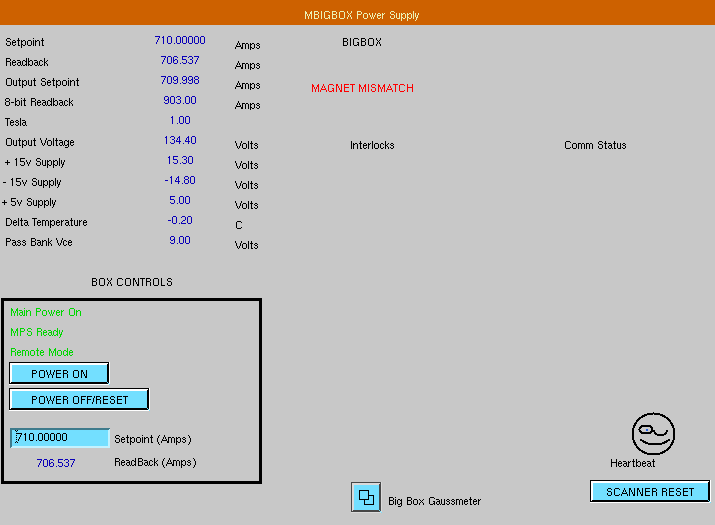The image size is (715, 525).
Task: Click the -15v Supply value -14.80
Action: (180, 181)
